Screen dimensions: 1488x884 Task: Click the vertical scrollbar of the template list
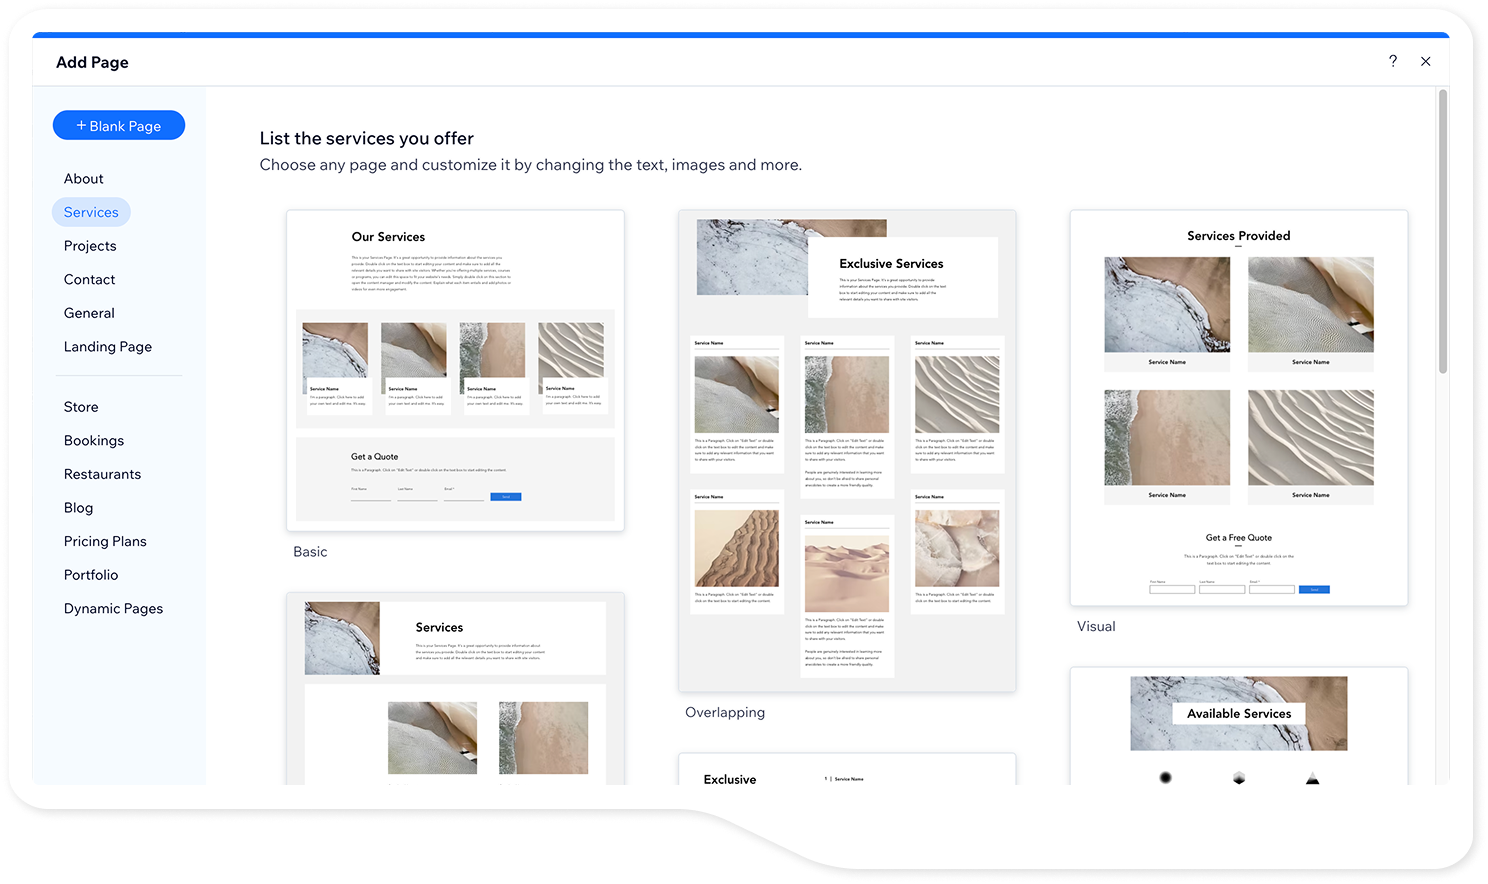click(1443, 231)
